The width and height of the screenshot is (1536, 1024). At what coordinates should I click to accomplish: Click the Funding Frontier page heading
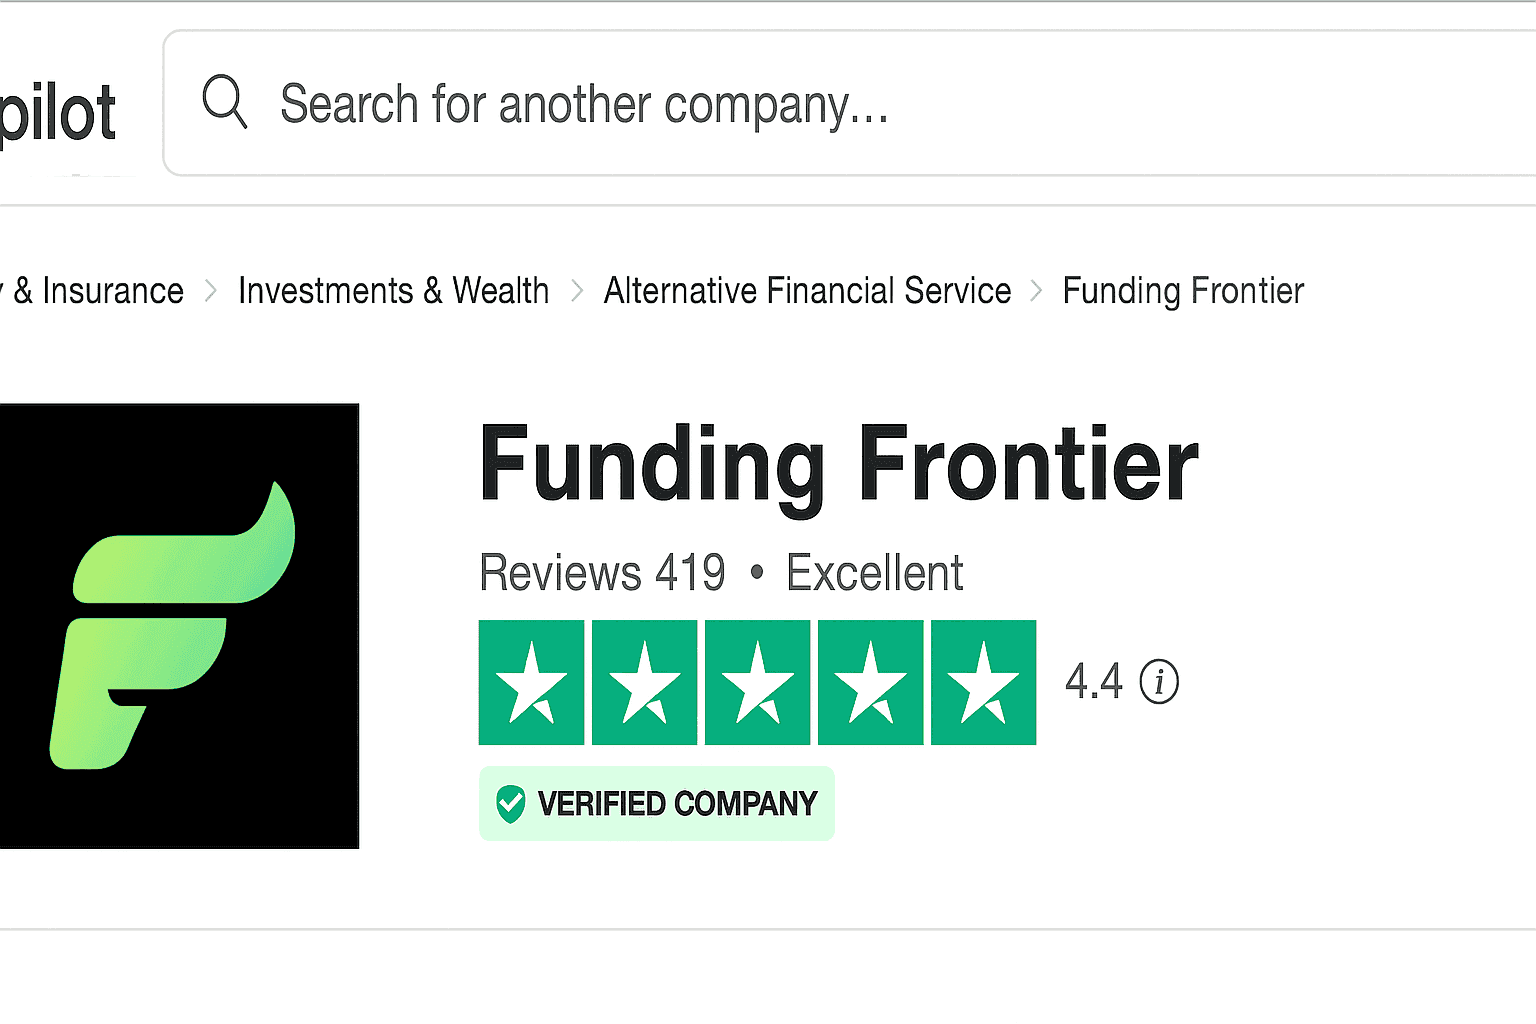[838, 464]
